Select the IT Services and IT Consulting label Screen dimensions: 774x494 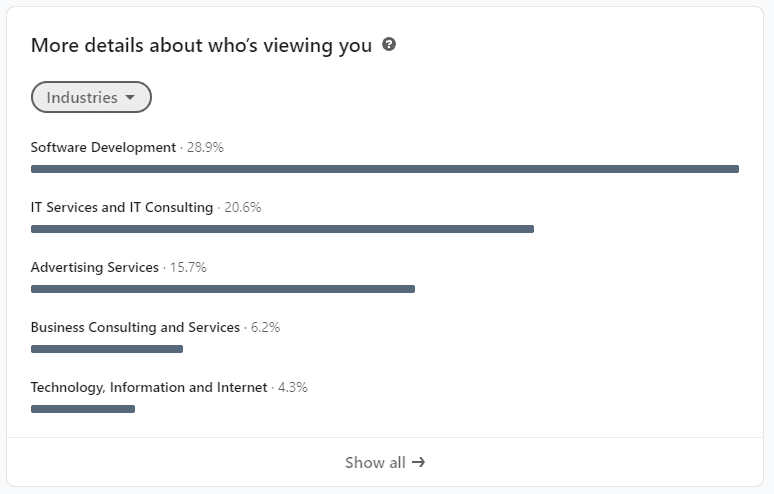click(x=122, y=207)
